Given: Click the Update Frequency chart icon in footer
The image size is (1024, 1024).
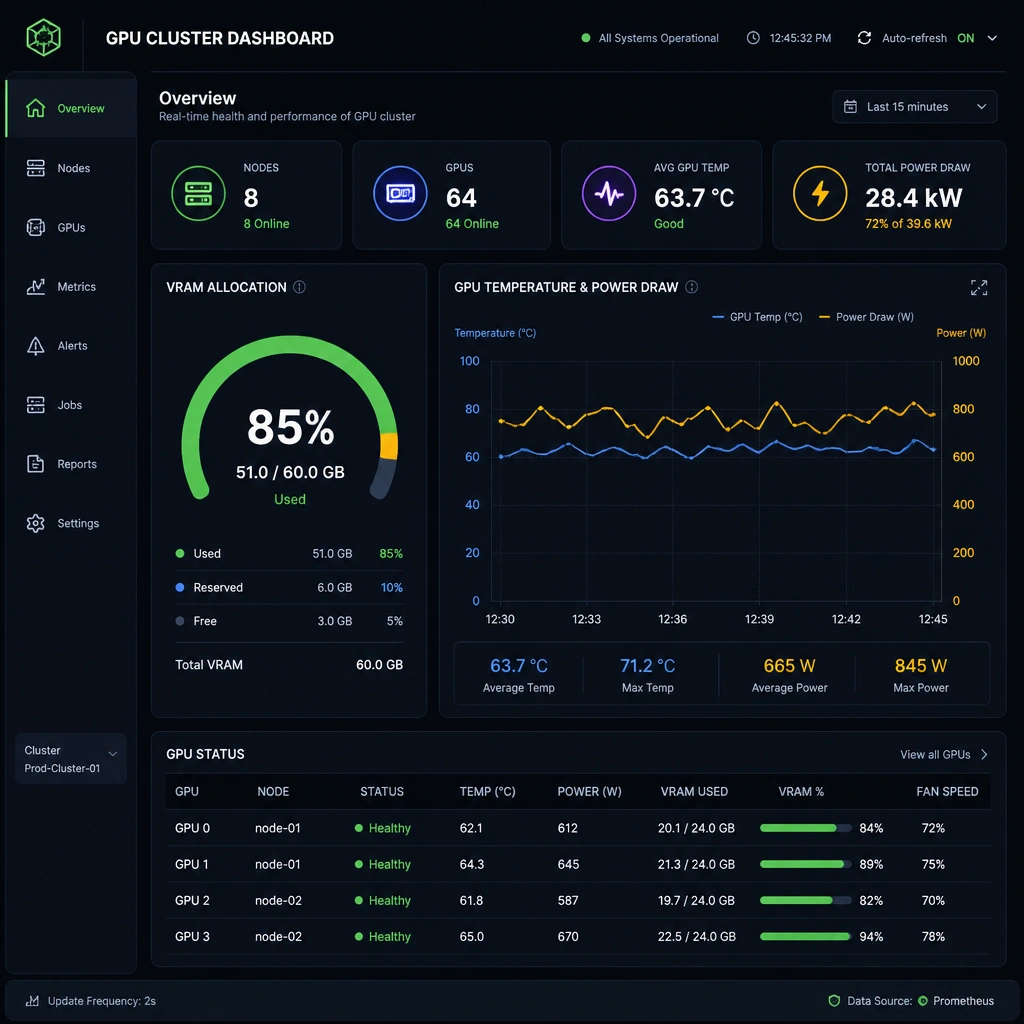Looking at the screenshot, I should coord(32,1000).
